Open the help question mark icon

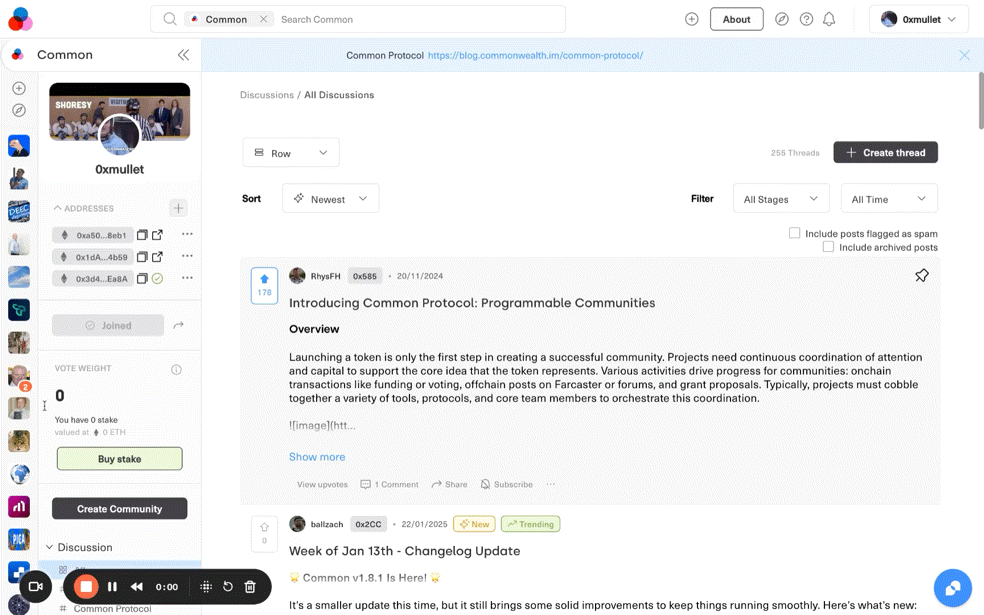tap(806, 19)
